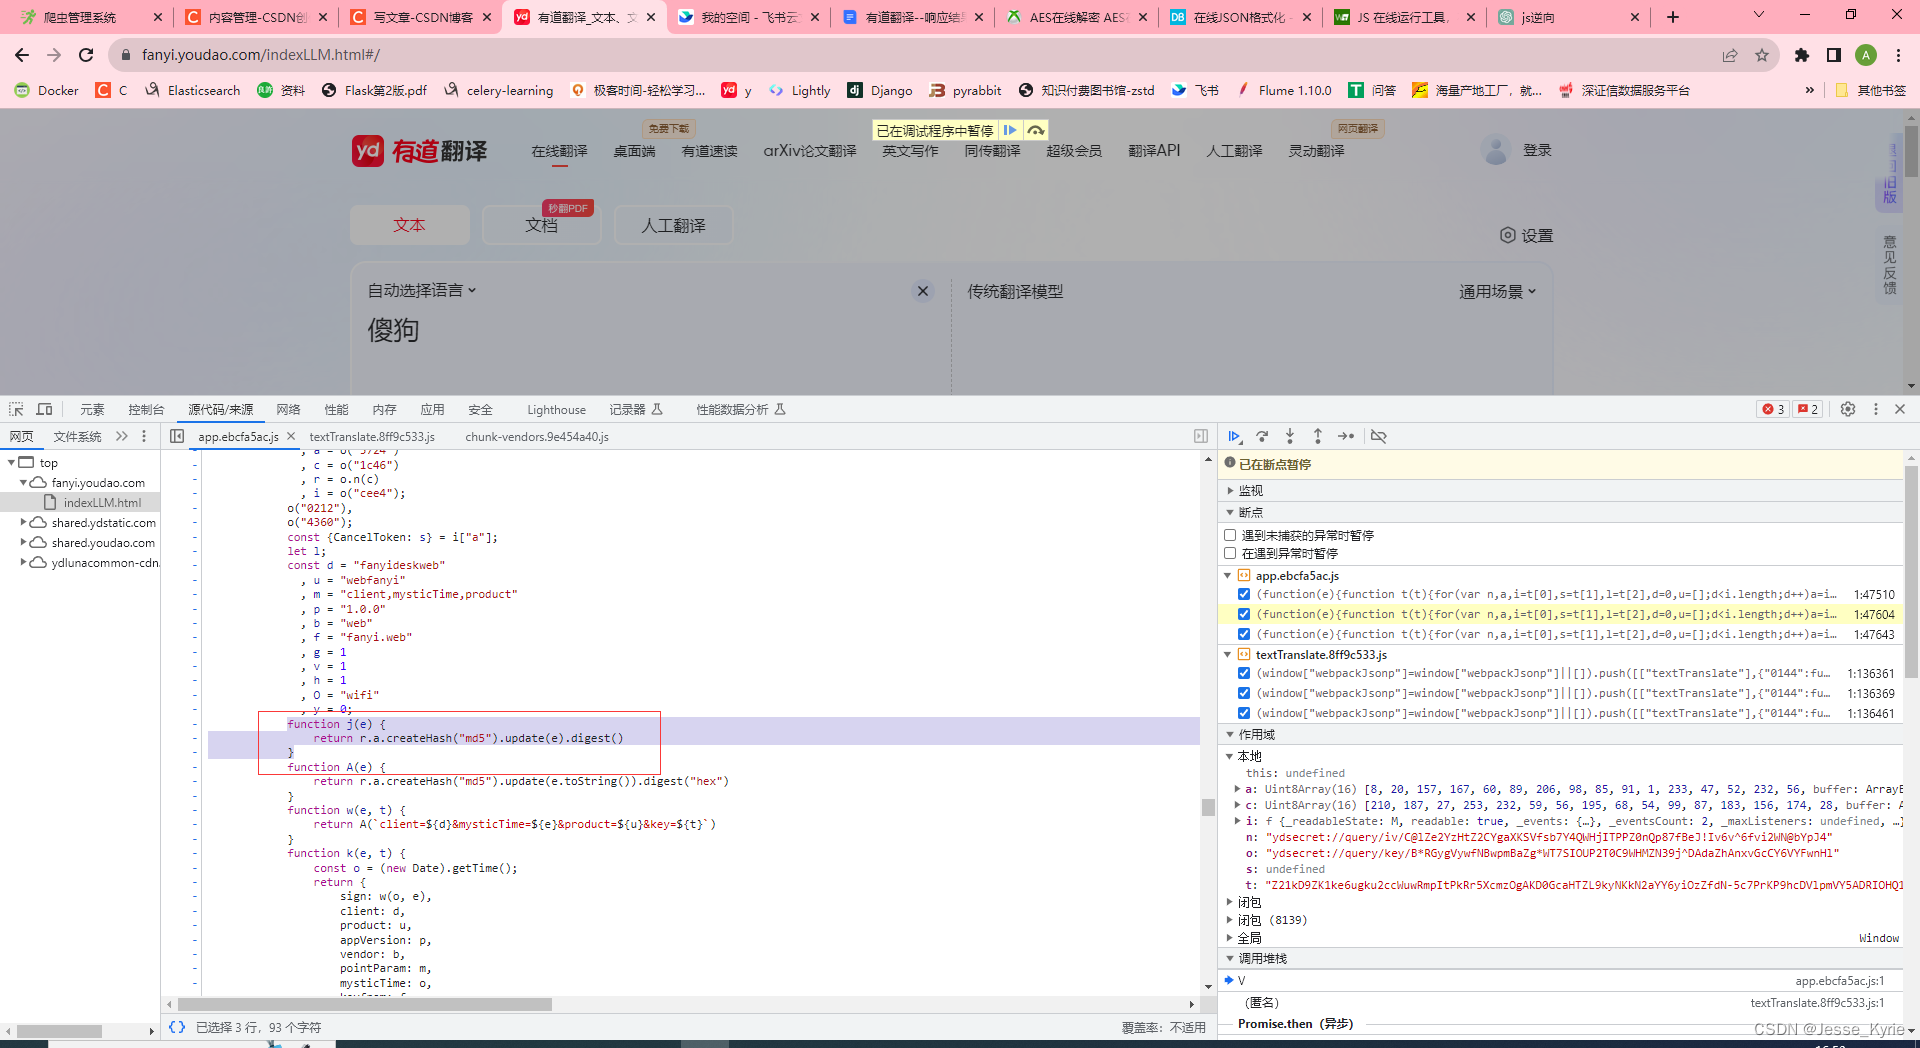1920x1048 pixels.
Task: Open a new browser tab
Action: (1673, 17)
